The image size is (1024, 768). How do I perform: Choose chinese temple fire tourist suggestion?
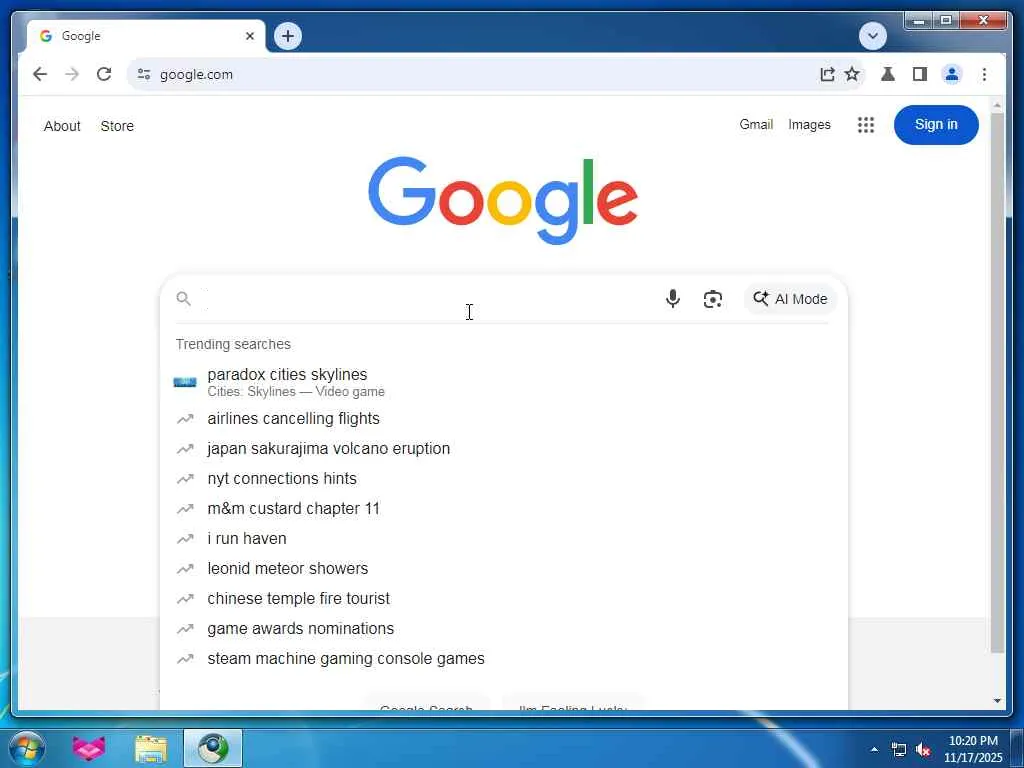point(504,599)
